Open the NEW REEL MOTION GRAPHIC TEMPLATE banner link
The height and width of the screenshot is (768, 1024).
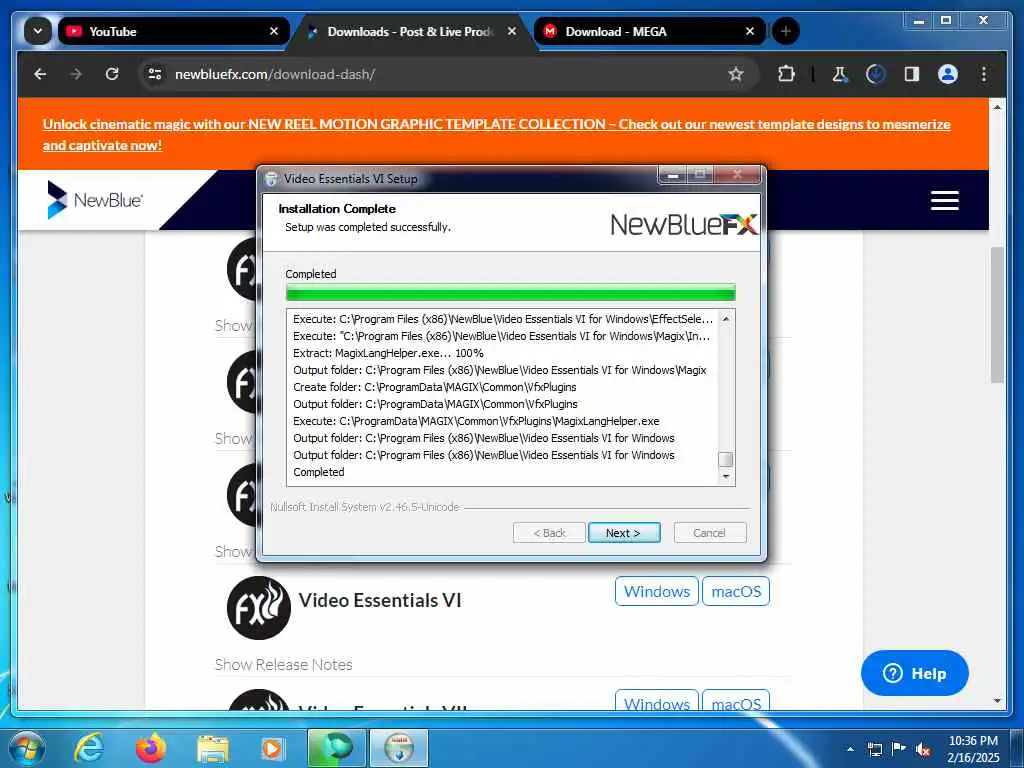tap(496, 135)
